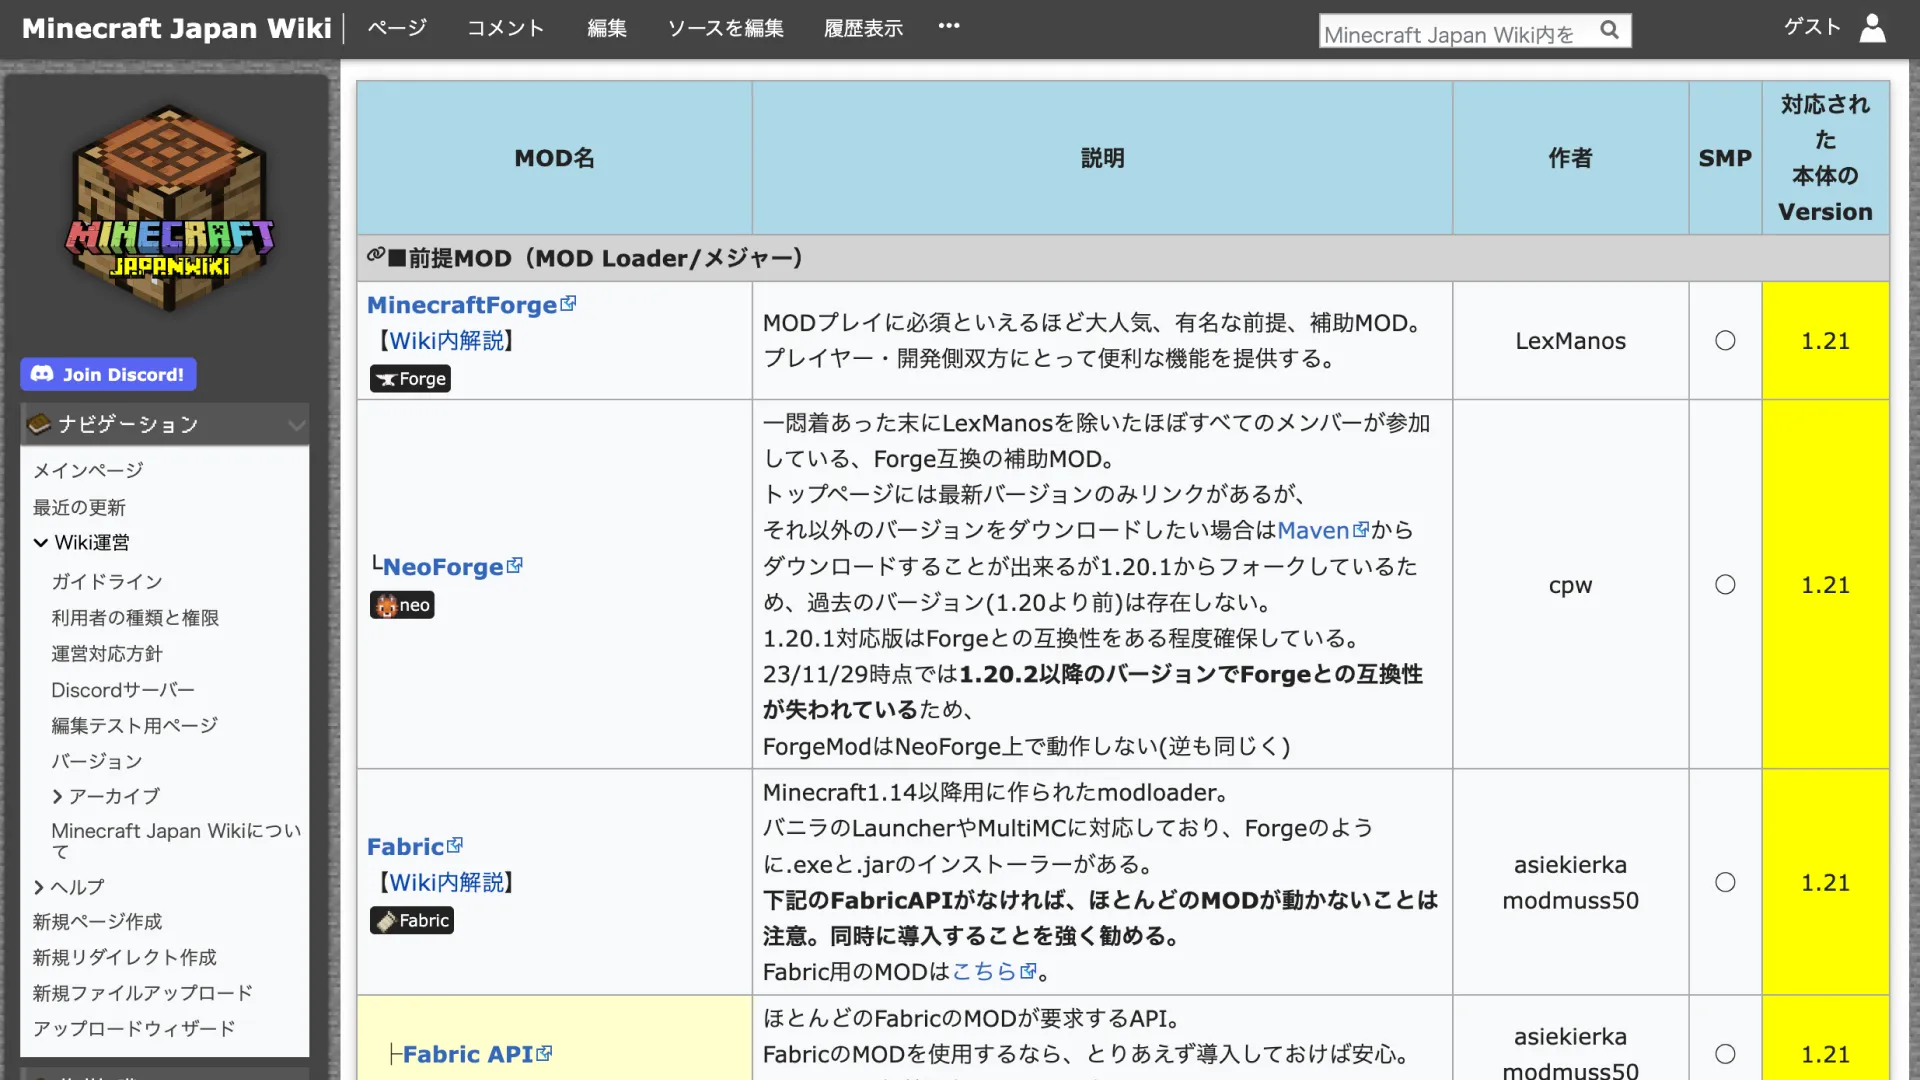The image size is (1920, 1080).
Task: Click the Minecraft Japan Wiki site title
Action: pyautogui.click(x=177, y=28)
